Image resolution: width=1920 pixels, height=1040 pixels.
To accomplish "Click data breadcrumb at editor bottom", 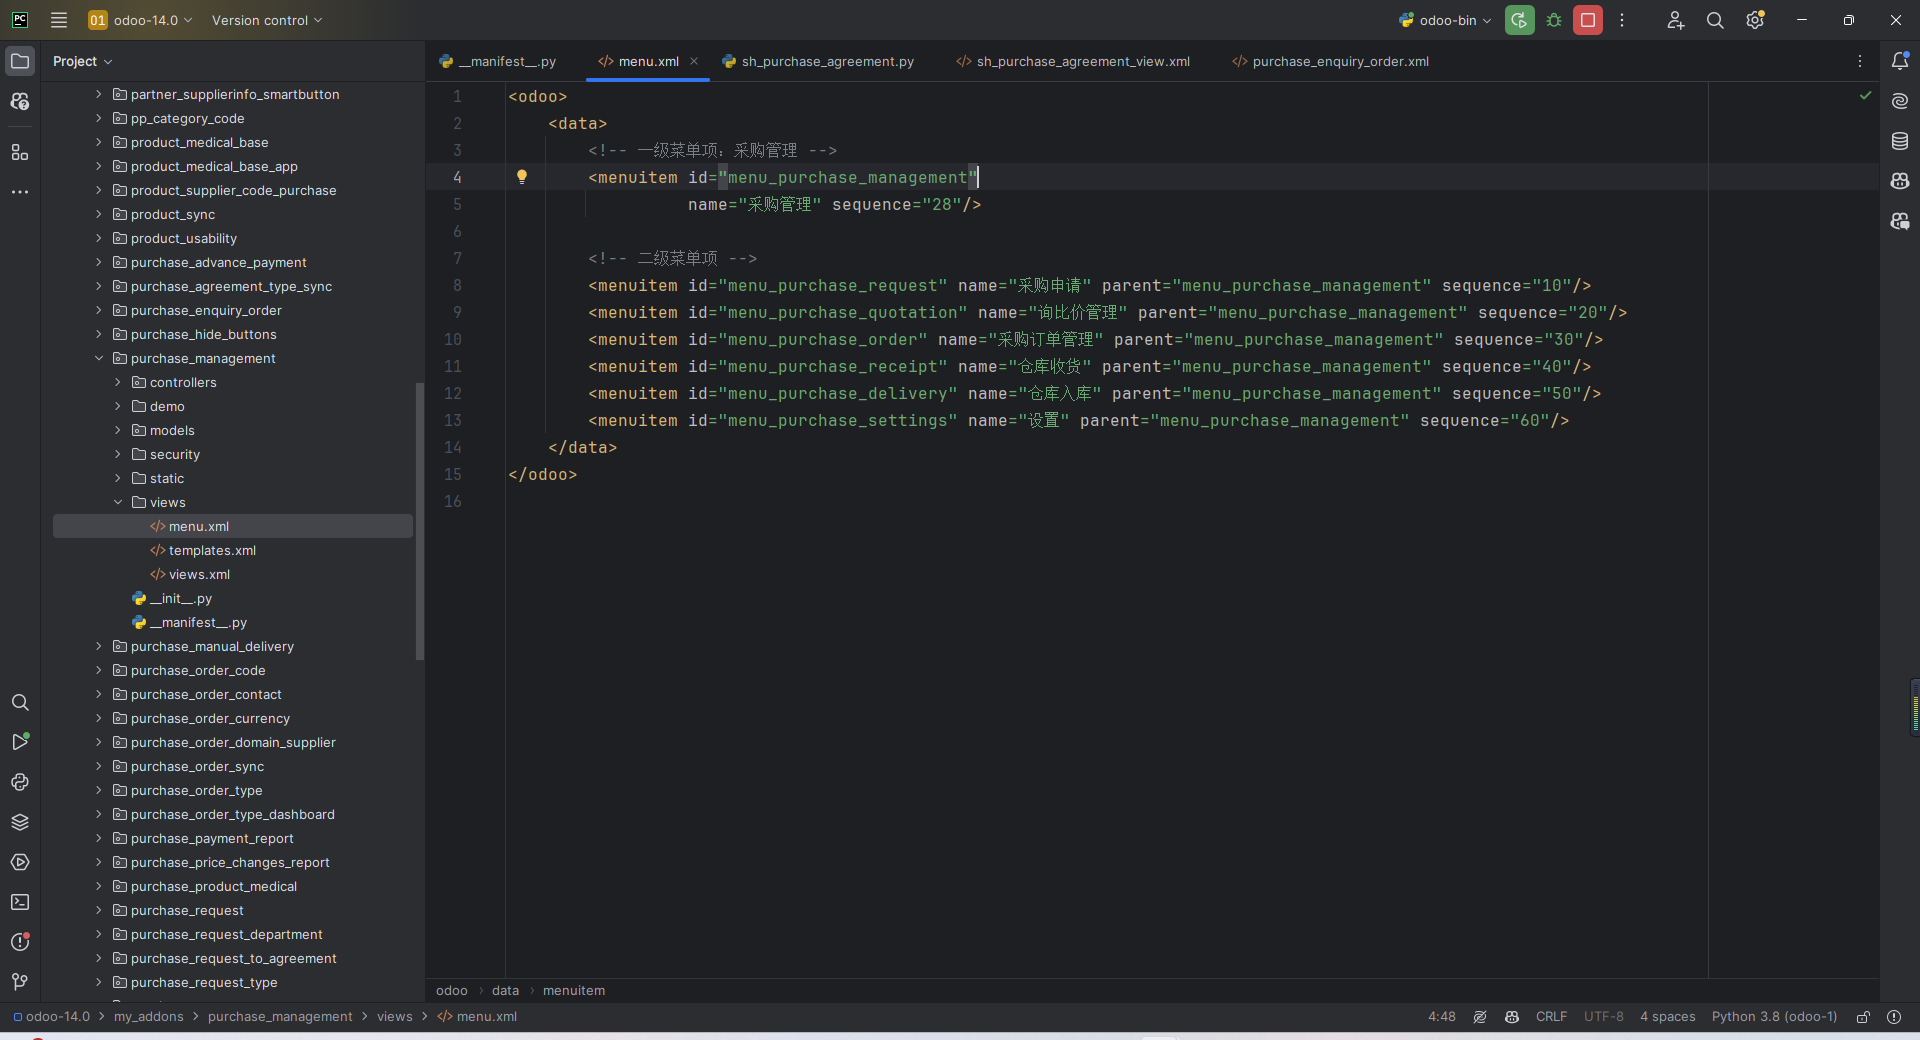I will coord(505,990).
